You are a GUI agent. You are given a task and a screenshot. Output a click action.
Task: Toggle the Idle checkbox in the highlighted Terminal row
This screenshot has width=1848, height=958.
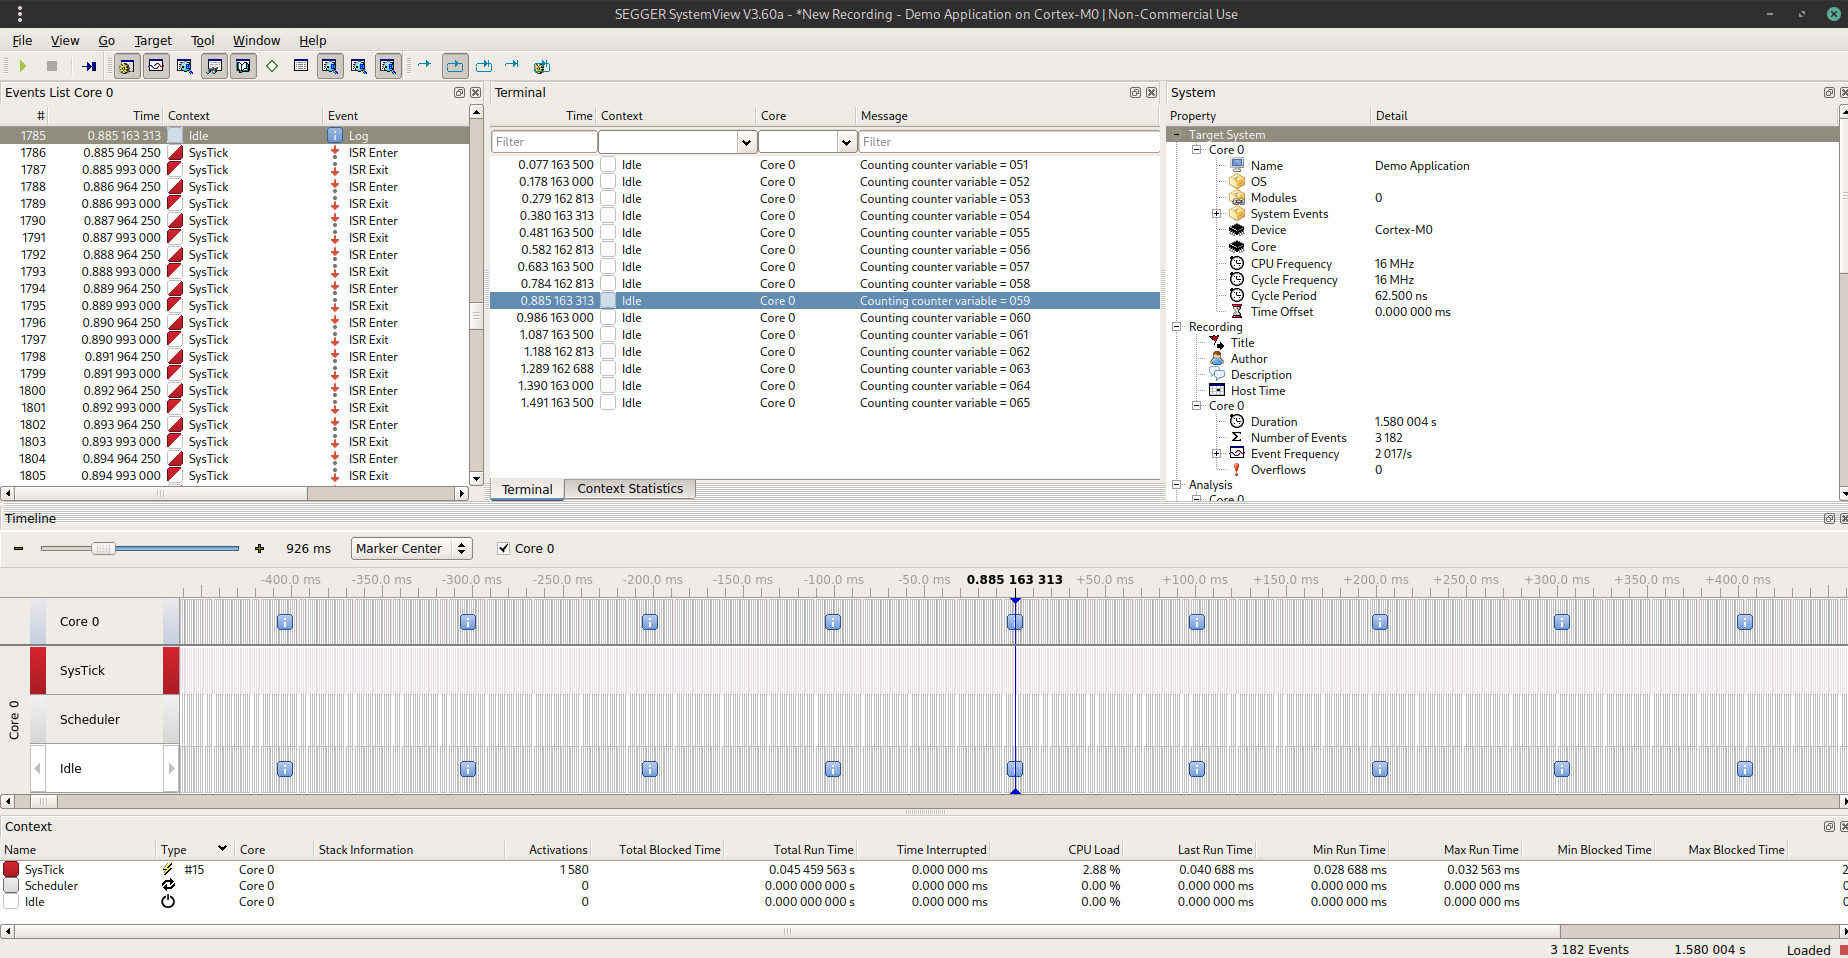pyautogui.click(x=608, y=301)
